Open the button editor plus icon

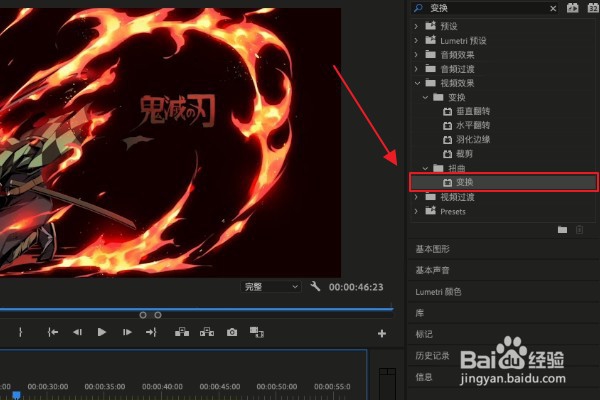click(x=382, y=334)
